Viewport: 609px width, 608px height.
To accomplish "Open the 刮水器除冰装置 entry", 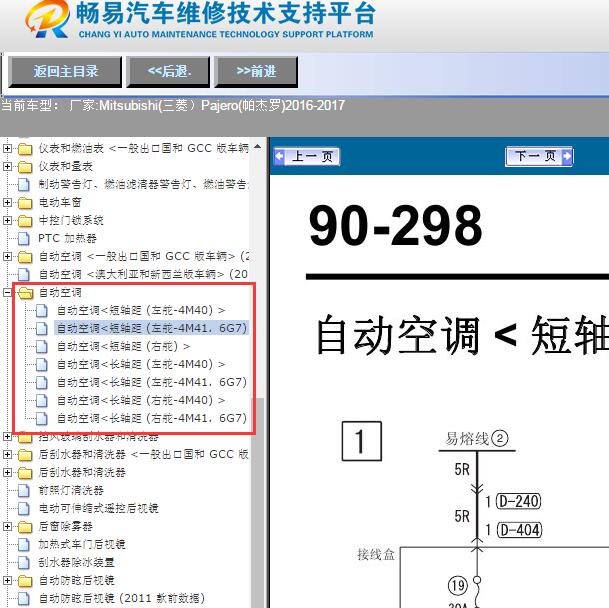I will tap(76, 563).
